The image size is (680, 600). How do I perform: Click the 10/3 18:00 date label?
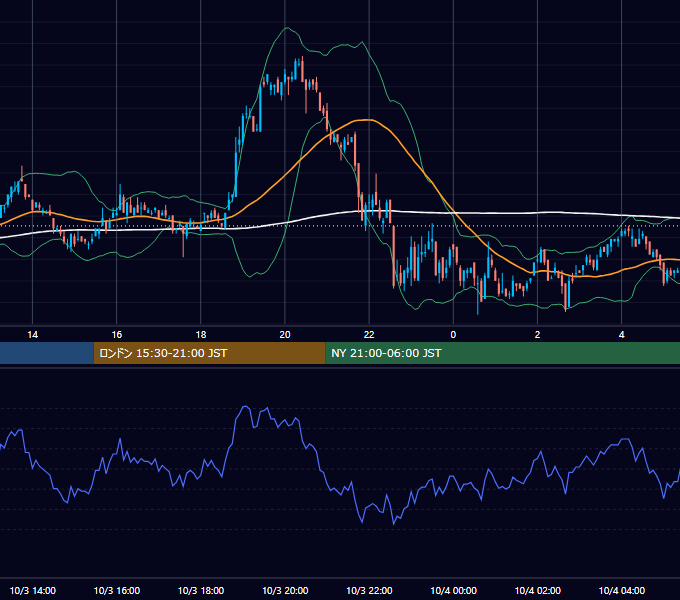pos(201,590)
